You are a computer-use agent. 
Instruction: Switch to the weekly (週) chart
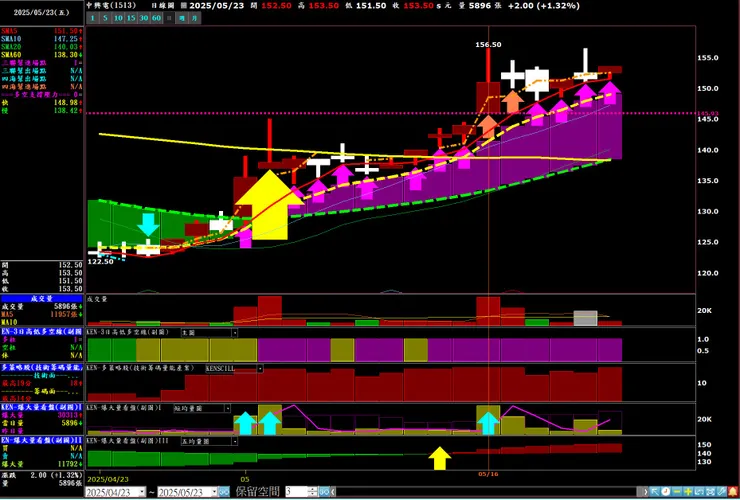click(182, 18)
